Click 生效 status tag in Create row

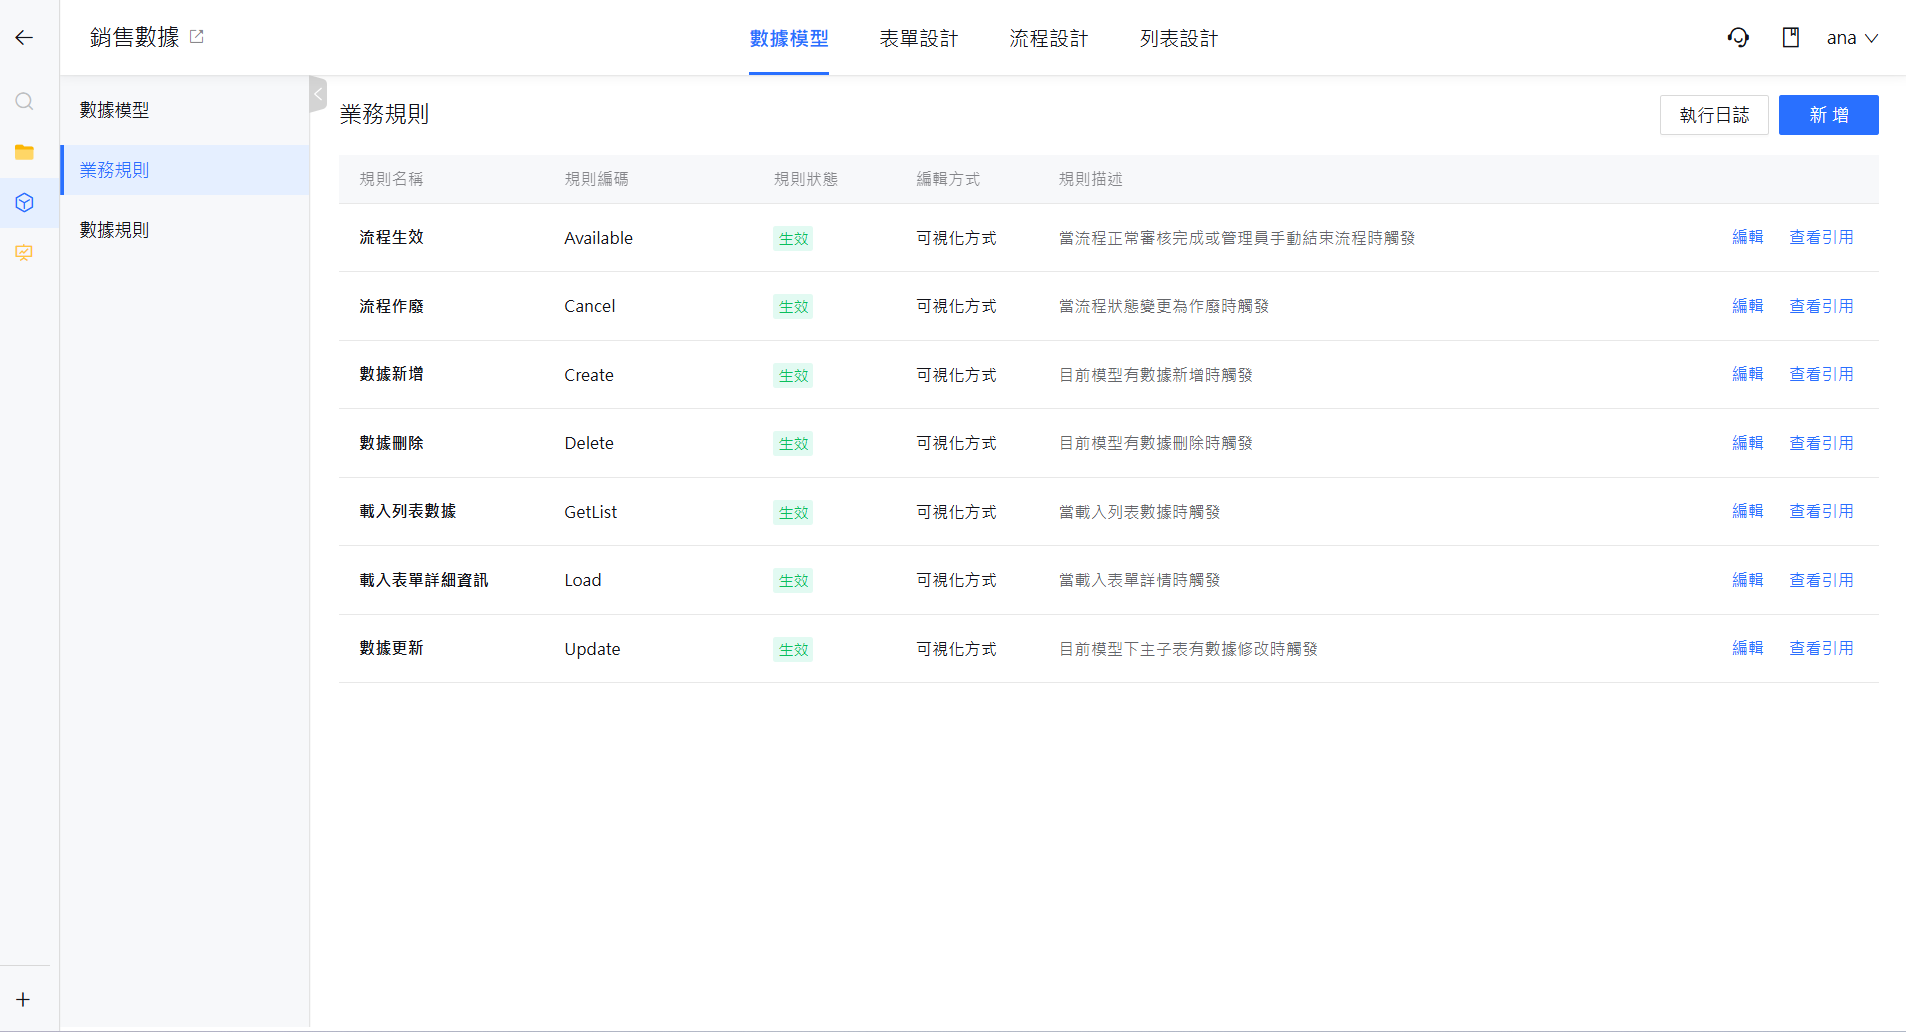coord(793,376)
